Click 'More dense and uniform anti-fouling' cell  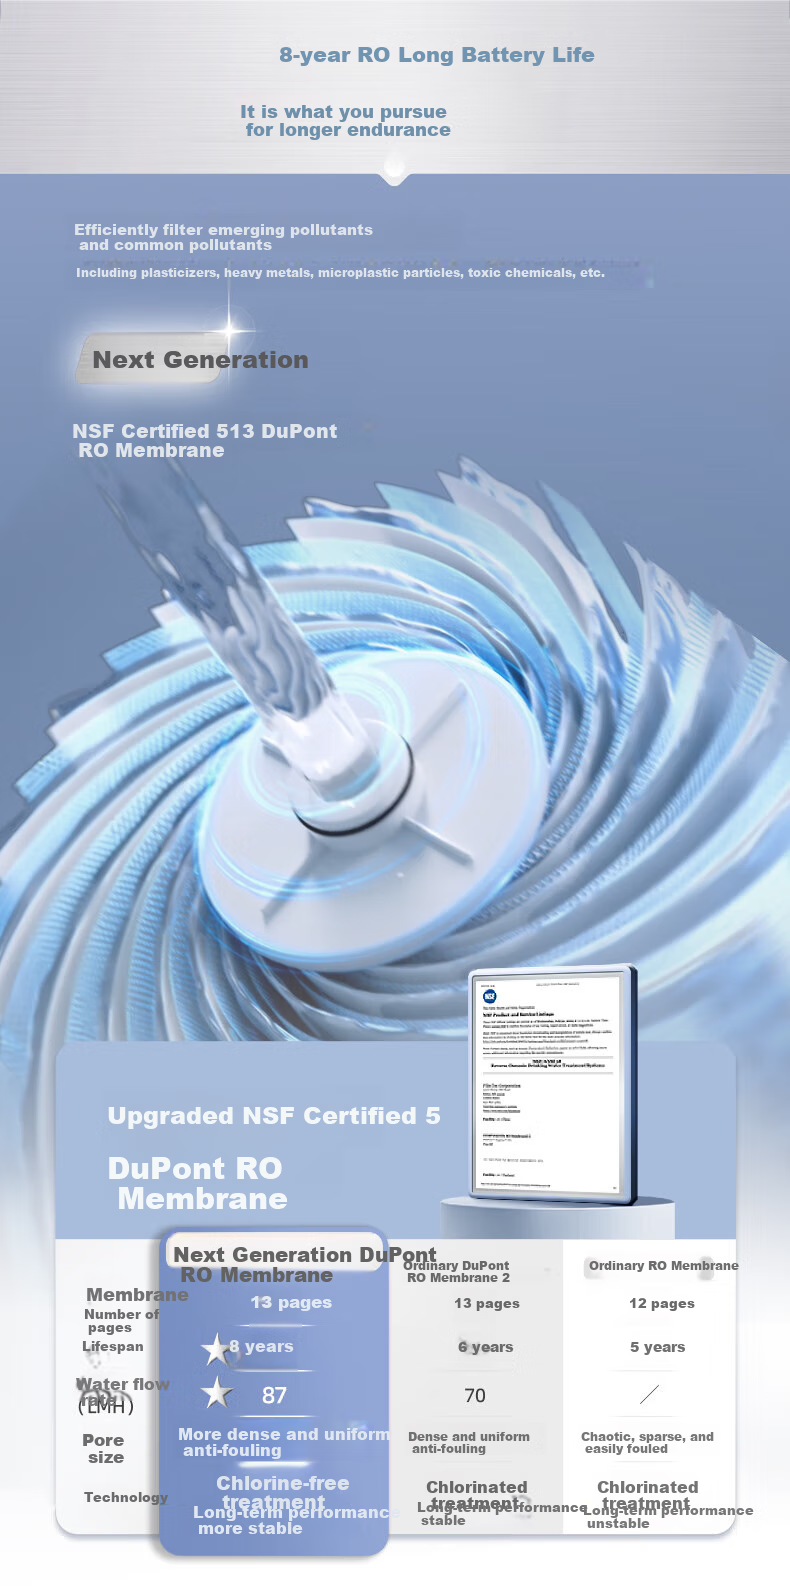pyautogui.click(x=284, y=1442)
